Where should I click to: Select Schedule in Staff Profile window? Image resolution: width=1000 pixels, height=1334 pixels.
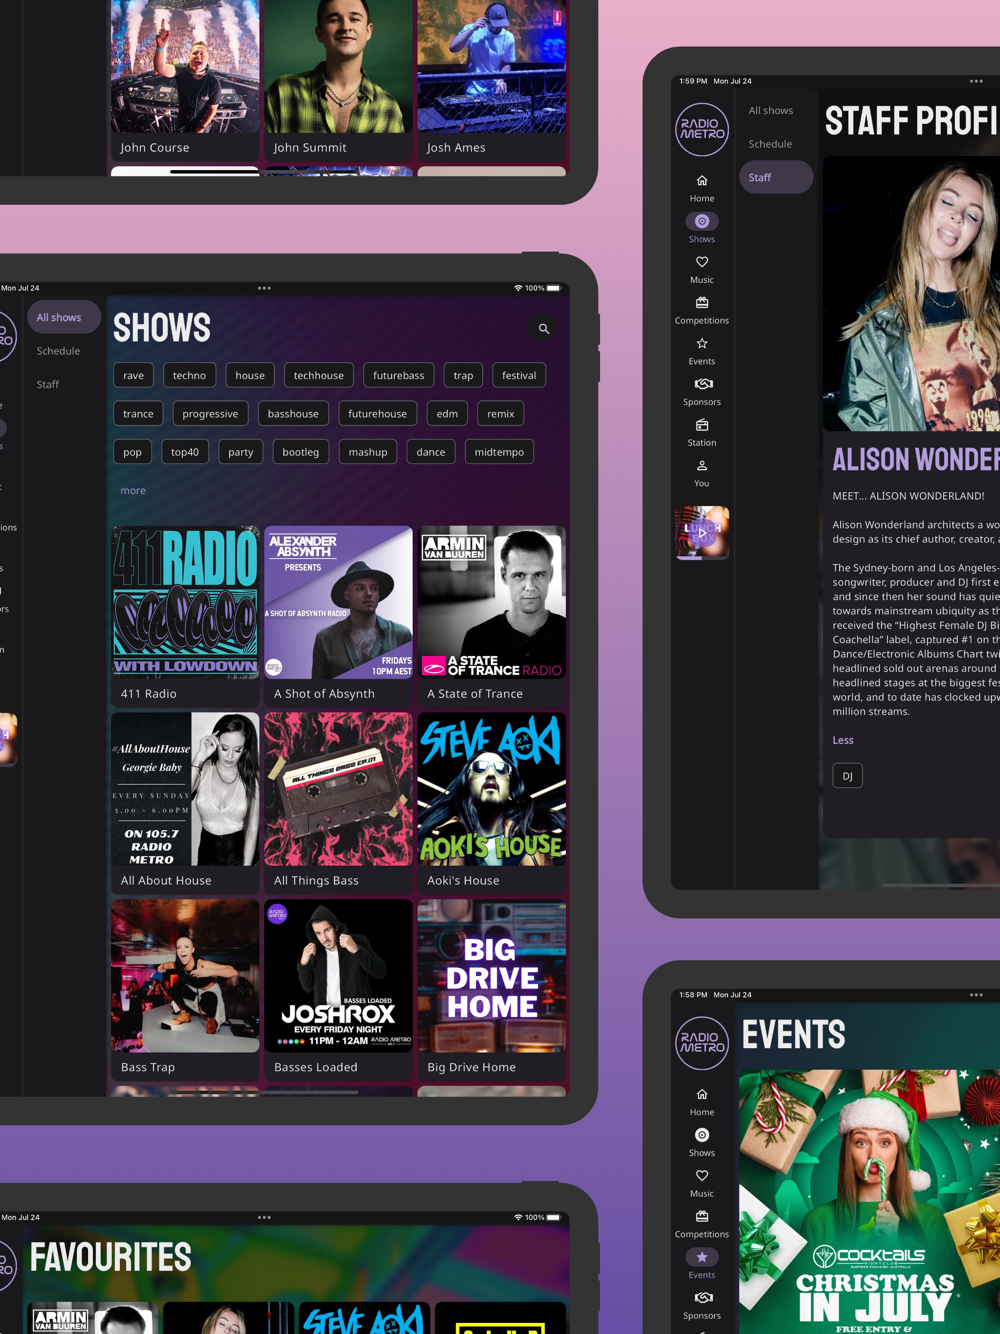tap(770, 144)
